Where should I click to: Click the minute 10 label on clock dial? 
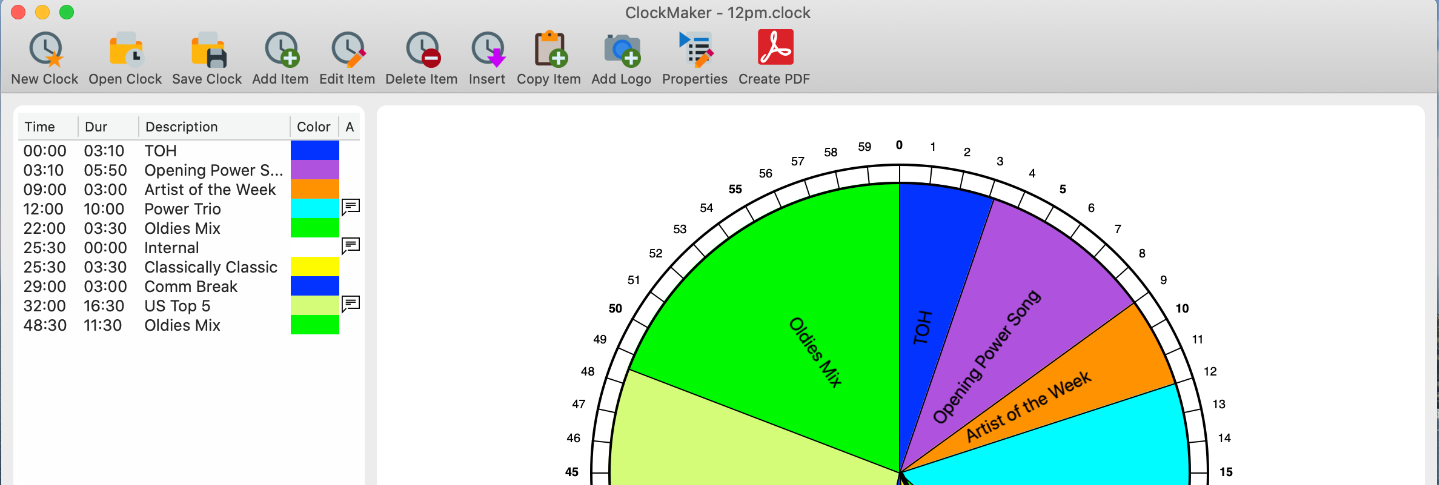click(x=1183, y=309)
